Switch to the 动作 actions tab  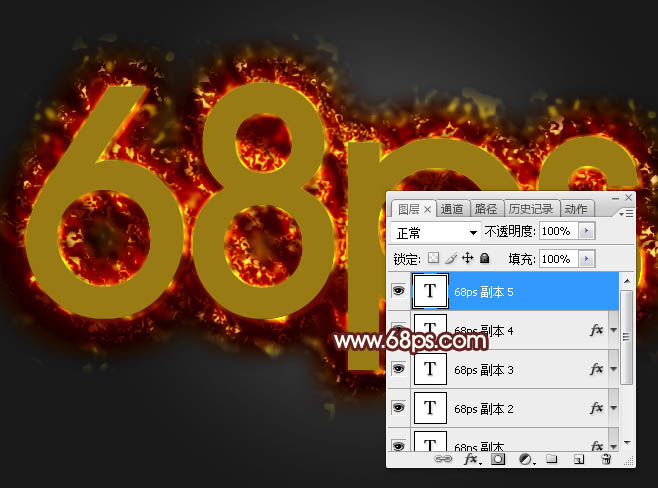point(576,209)
